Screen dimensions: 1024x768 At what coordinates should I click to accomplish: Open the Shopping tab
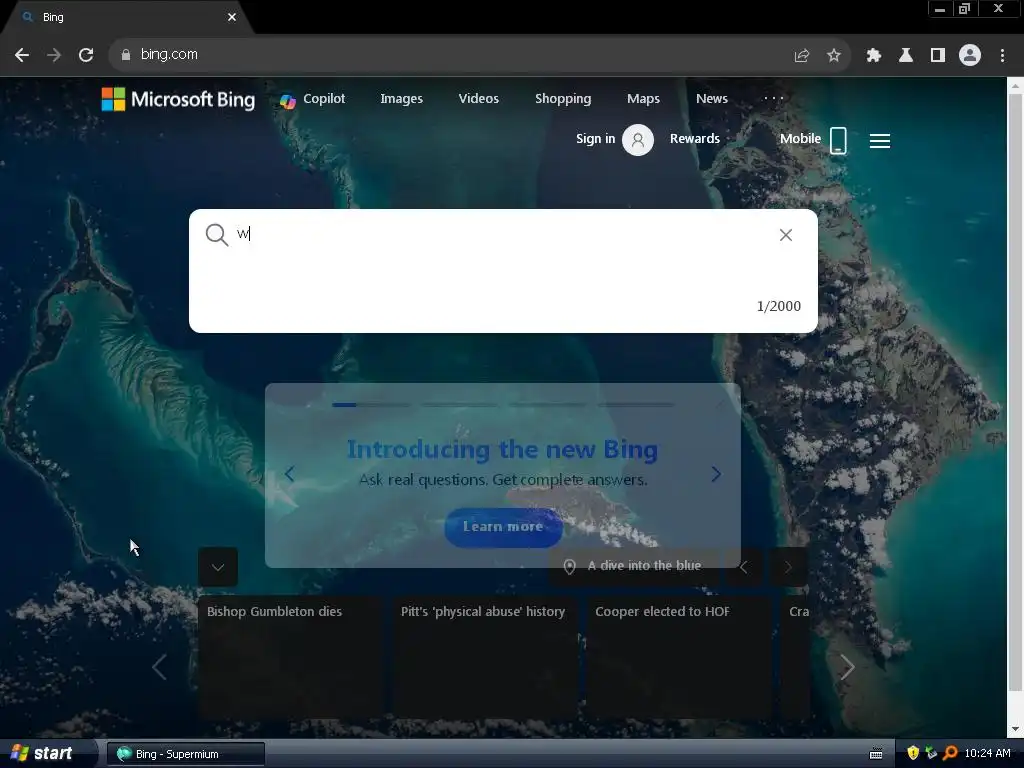(x=563, y=99)
